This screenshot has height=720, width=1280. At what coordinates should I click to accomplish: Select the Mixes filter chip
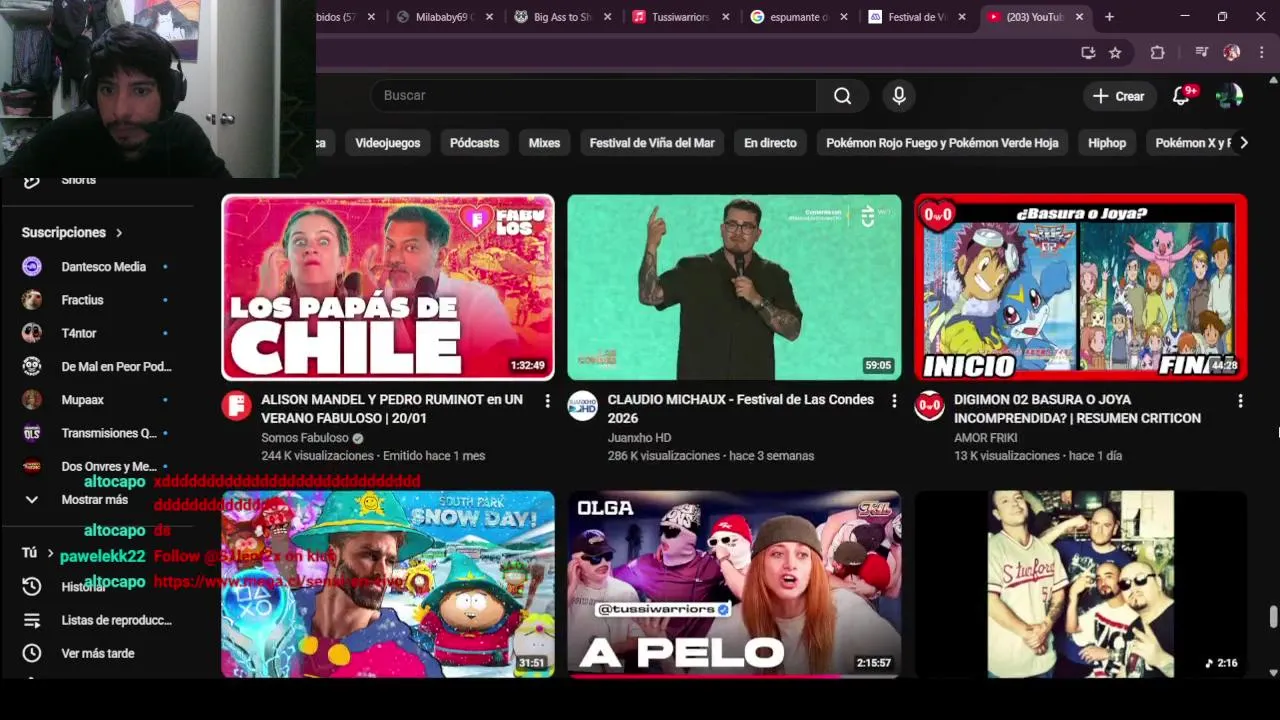544,143
